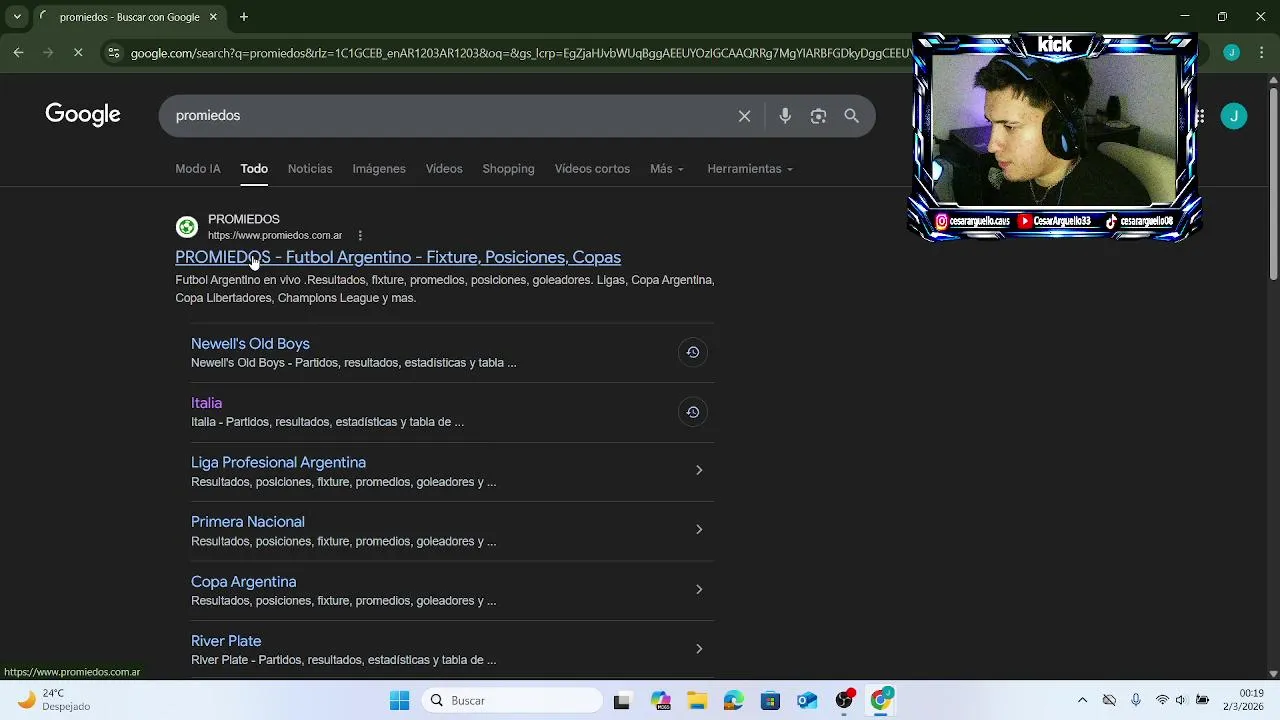The height and width of the screenshot is (720, 1280).
Task: Expand the Copa Argentina sitelink arrow
Action: coord(699,589)
